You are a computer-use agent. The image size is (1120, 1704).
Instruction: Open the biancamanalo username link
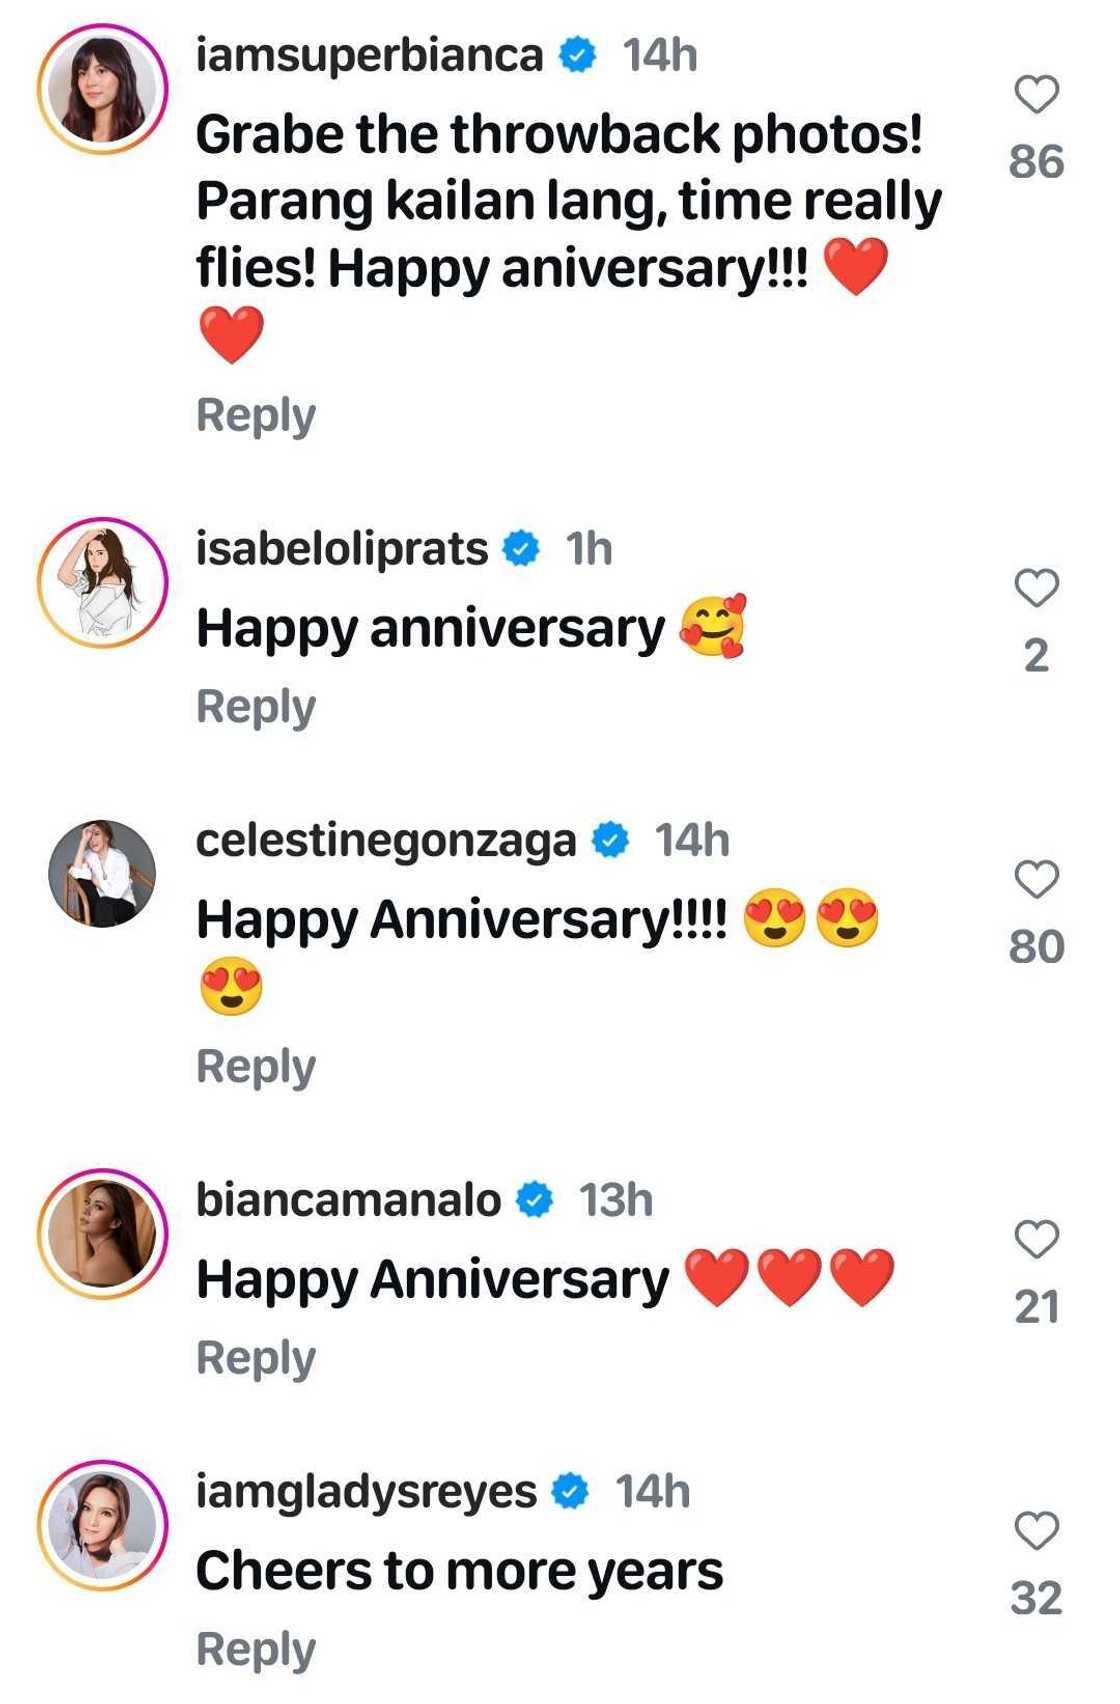[348, 1200]
